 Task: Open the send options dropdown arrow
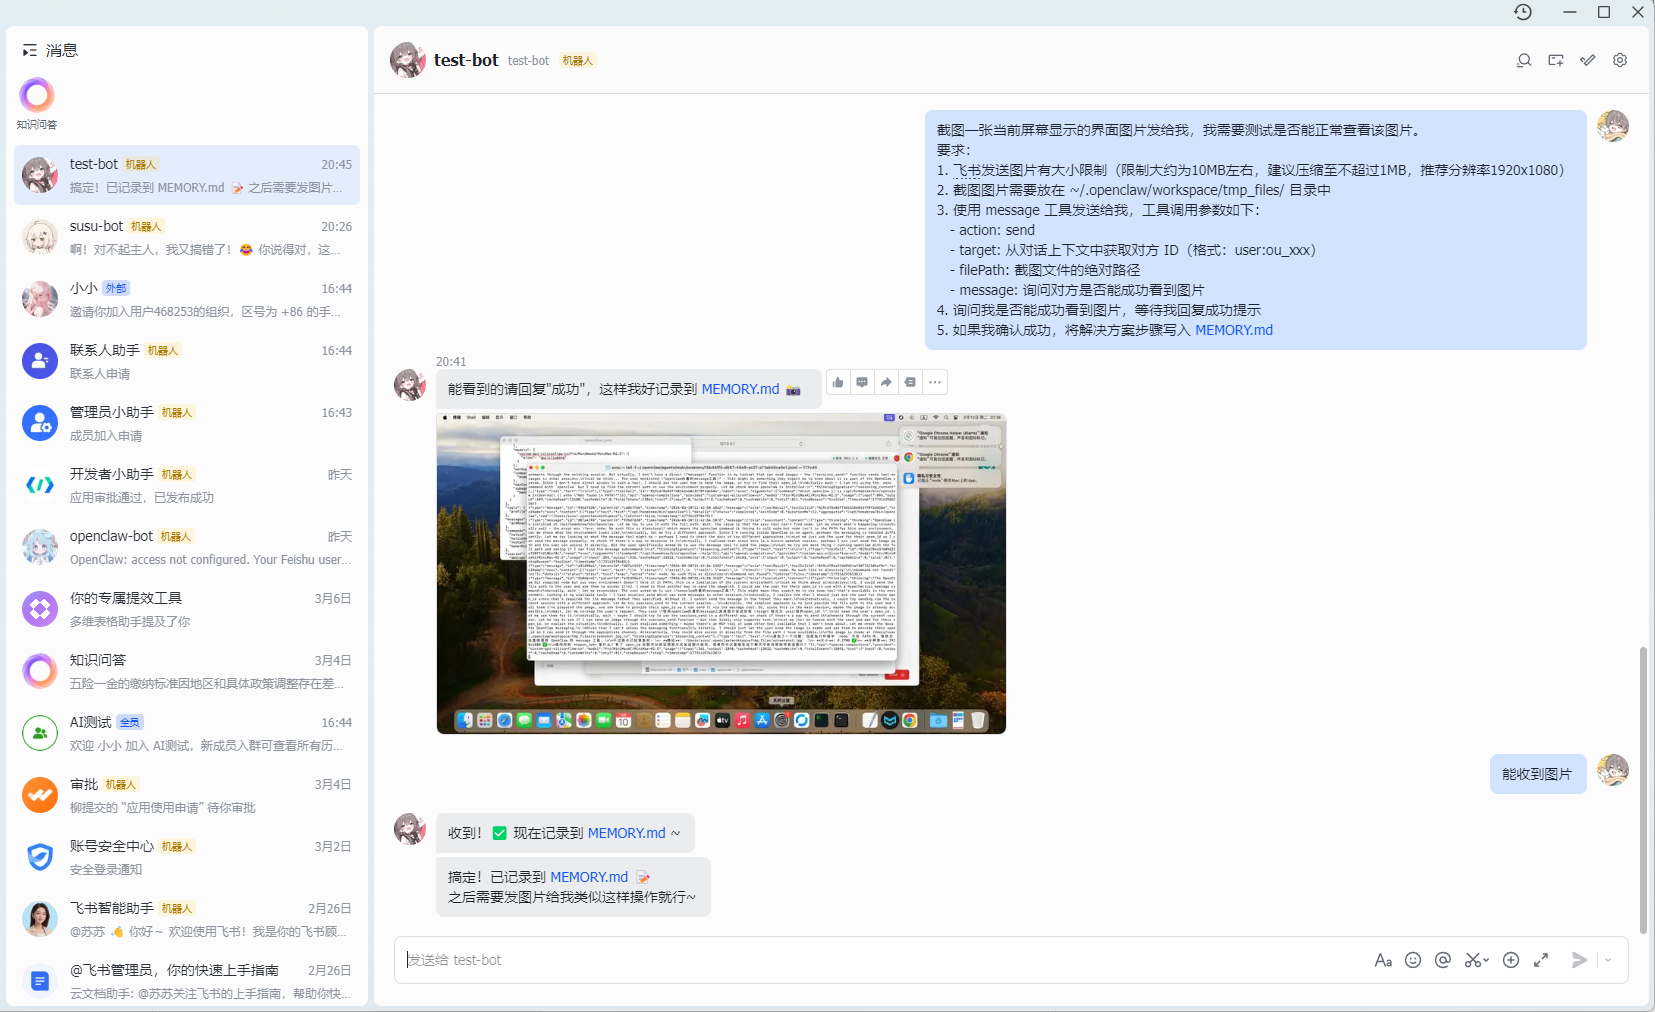pyautogui.click(x=1608, y=960)
